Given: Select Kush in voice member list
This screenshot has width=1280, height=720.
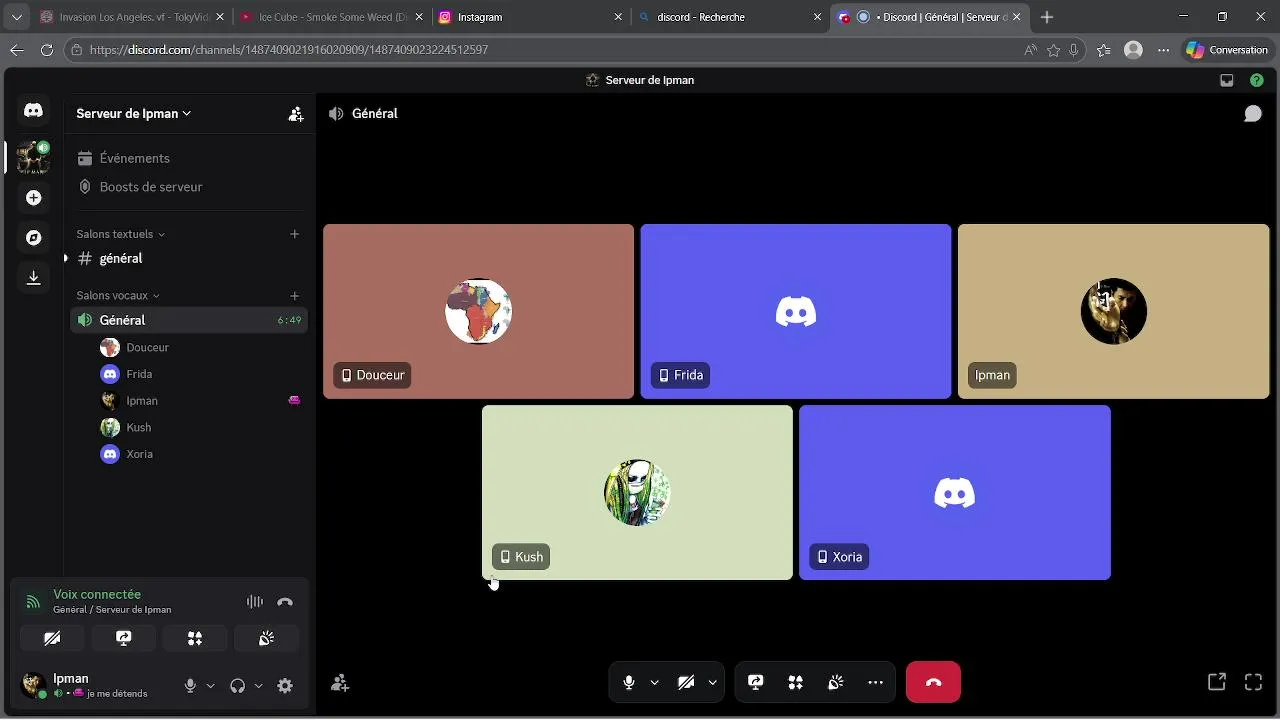Looking at the screenshot, I should [200, 427].
